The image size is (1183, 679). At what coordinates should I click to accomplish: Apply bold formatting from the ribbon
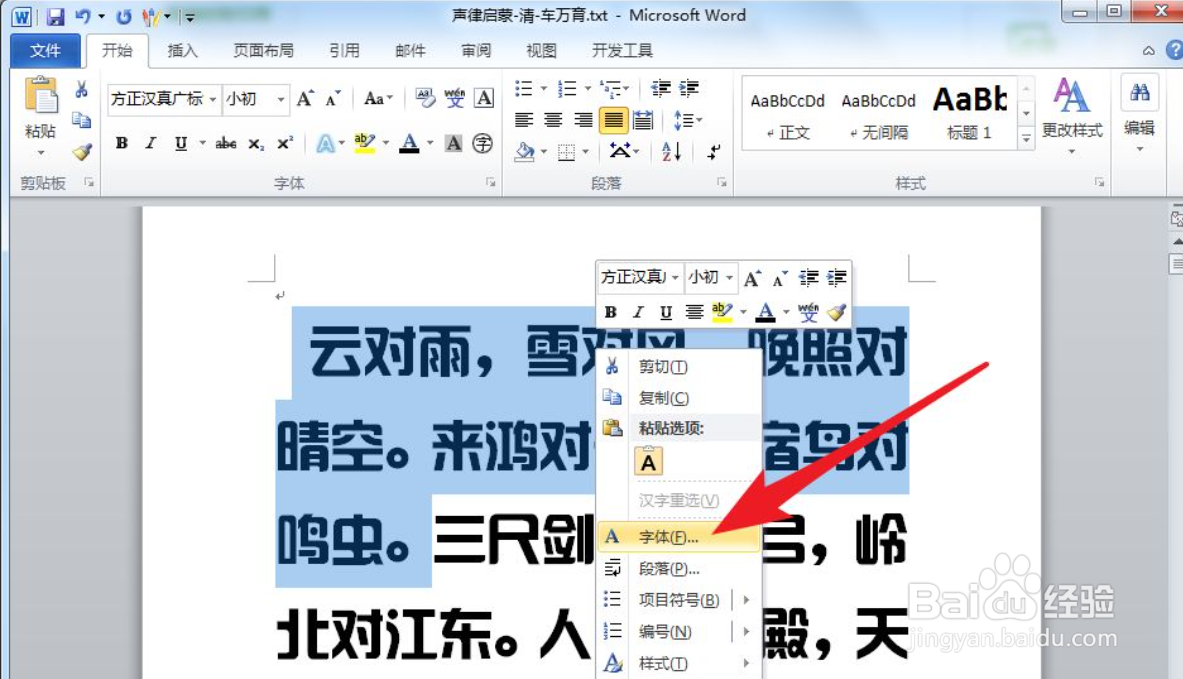pos(120,143)
